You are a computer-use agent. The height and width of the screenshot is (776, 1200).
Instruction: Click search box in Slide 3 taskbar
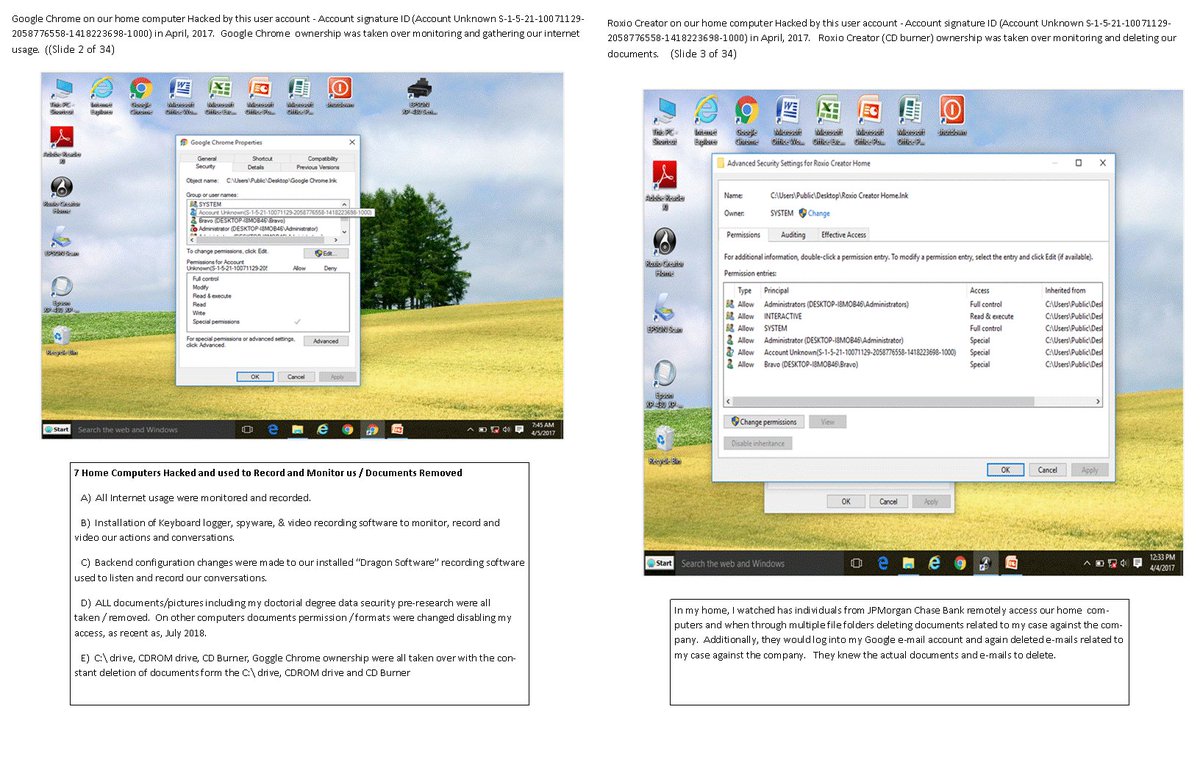(x=758, y=563)
